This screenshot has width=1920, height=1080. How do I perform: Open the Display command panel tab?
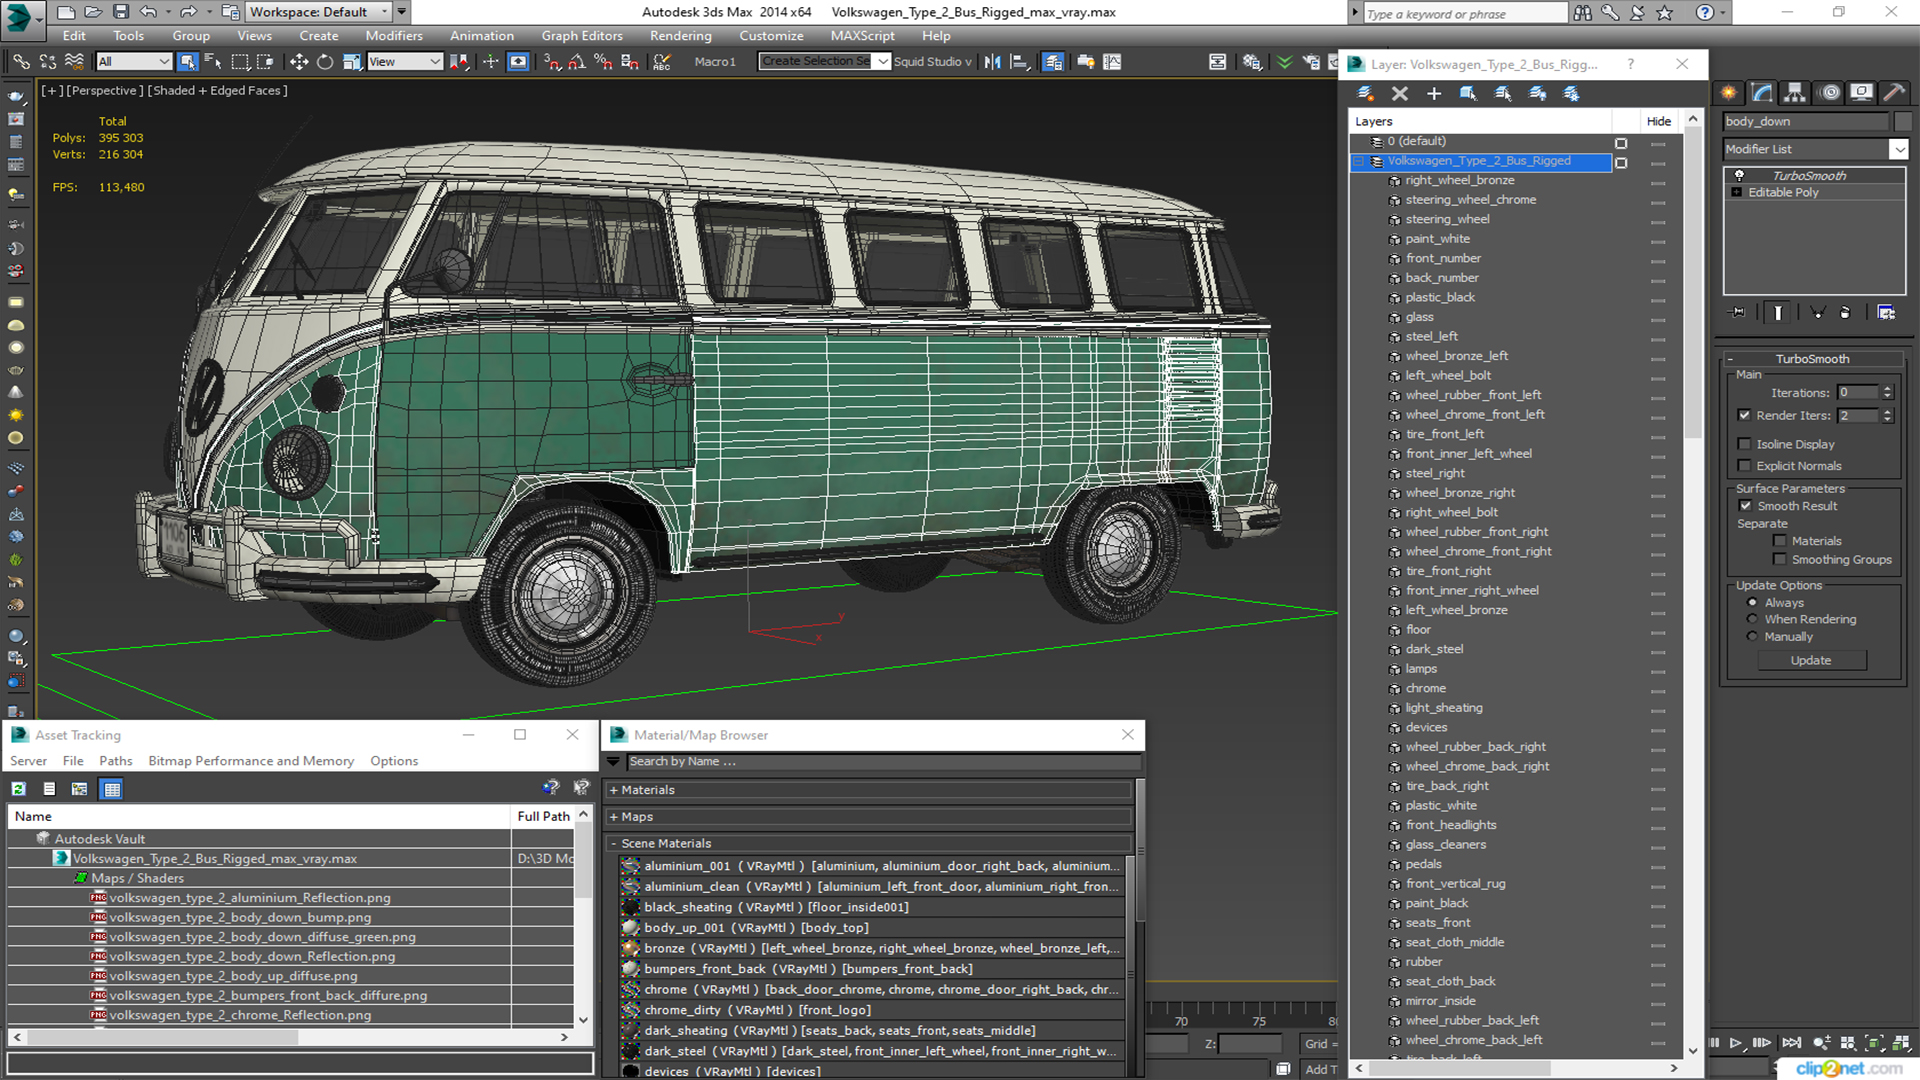point(1861,92)
